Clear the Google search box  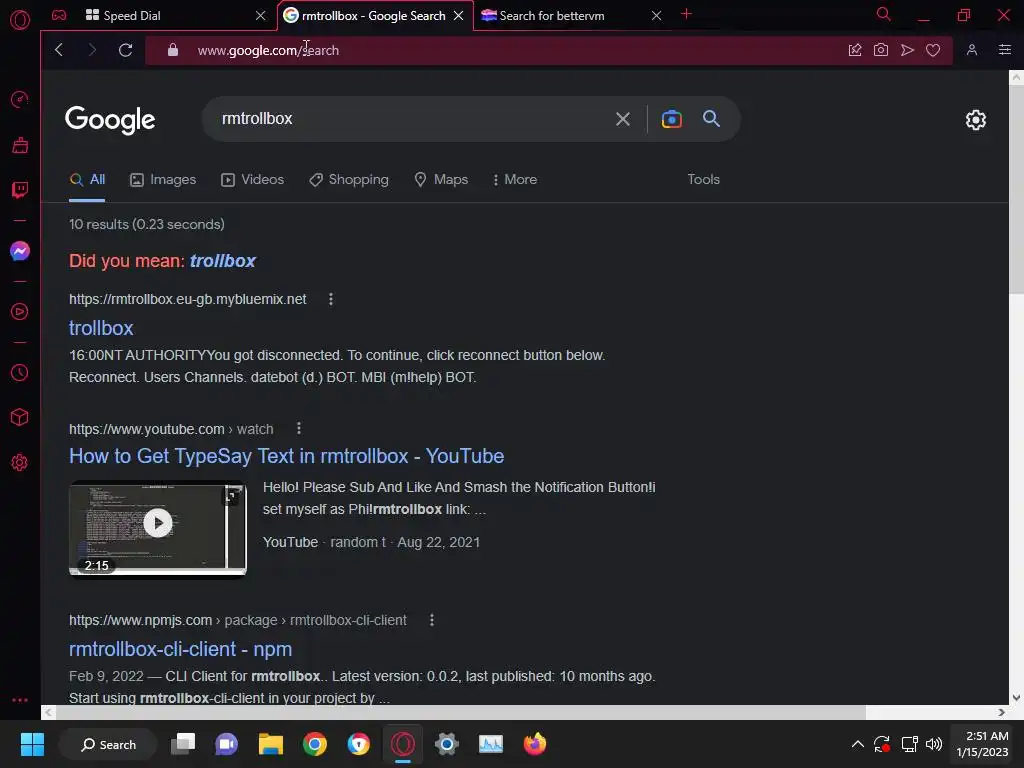622,119
